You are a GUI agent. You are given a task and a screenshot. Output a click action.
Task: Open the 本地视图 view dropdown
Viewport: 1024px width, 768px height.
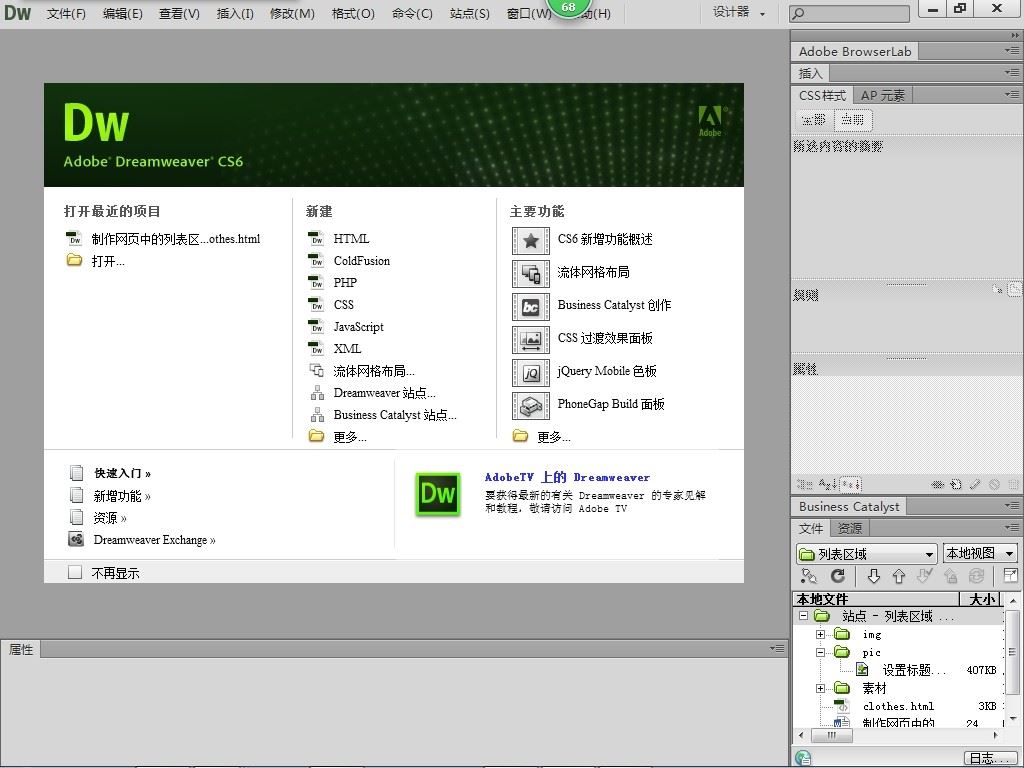tap(980, 554)
